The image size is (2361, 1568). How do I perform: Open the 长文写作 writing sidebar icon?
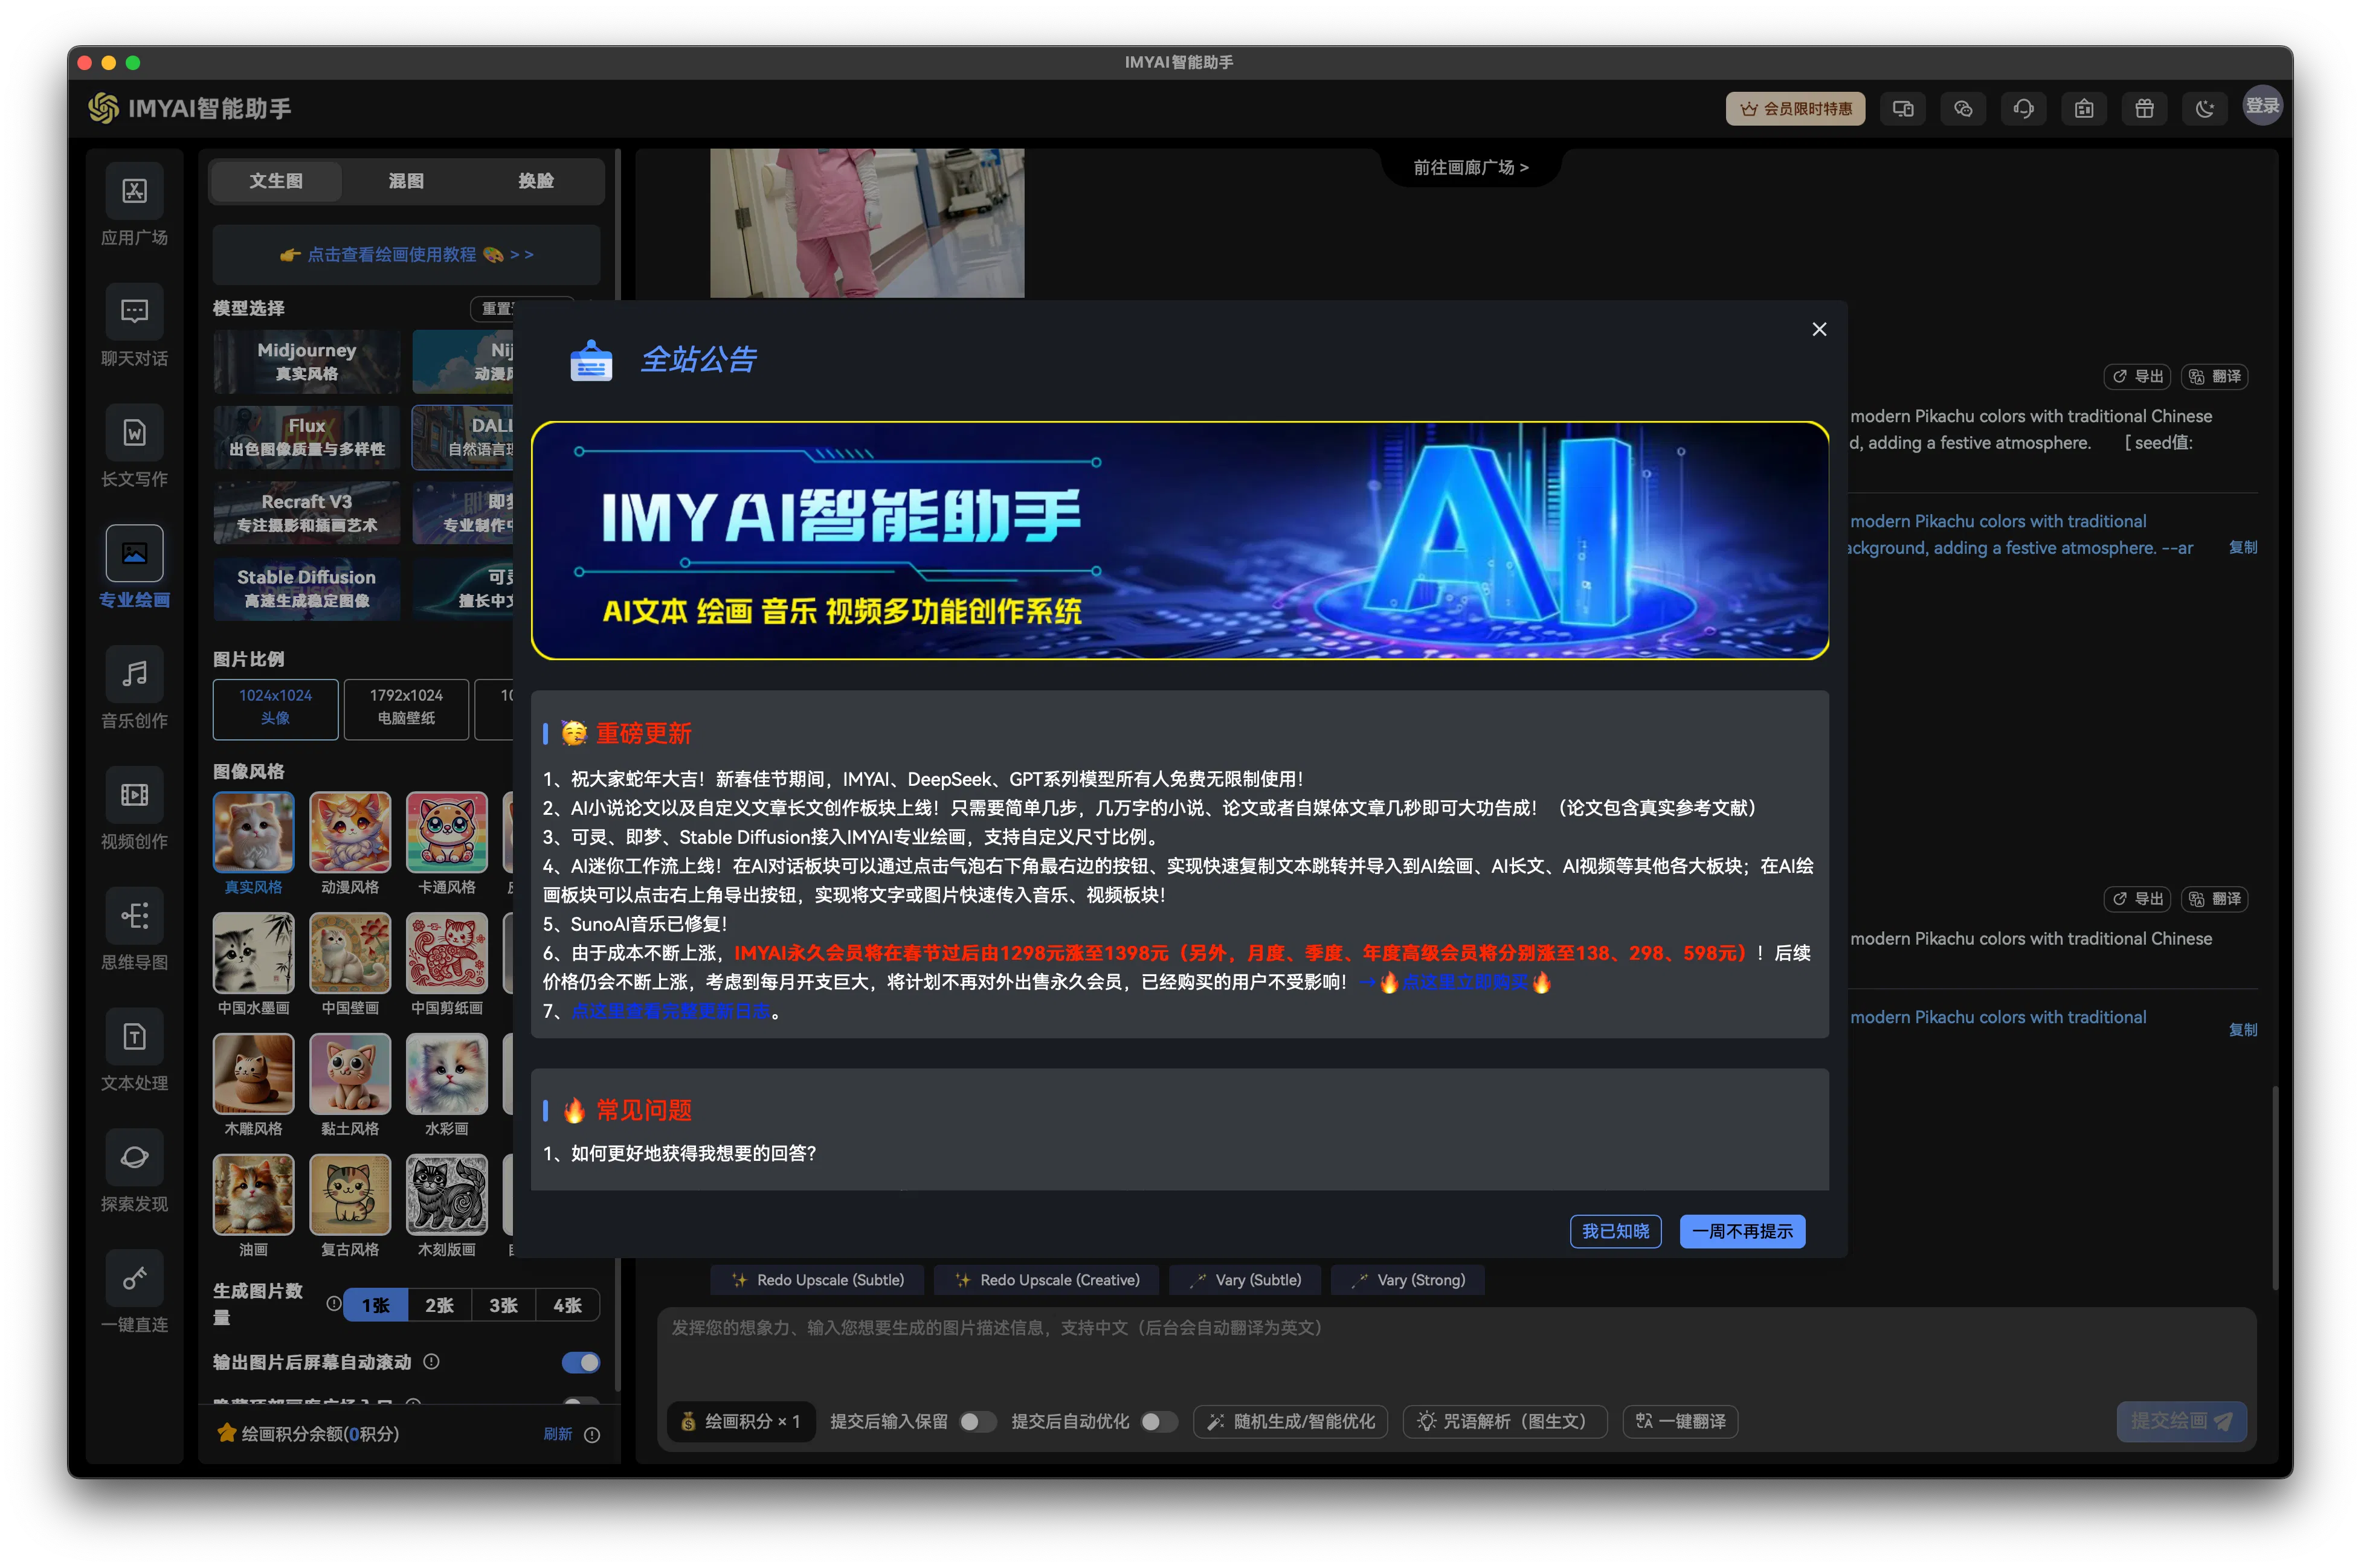coord(134,433)
